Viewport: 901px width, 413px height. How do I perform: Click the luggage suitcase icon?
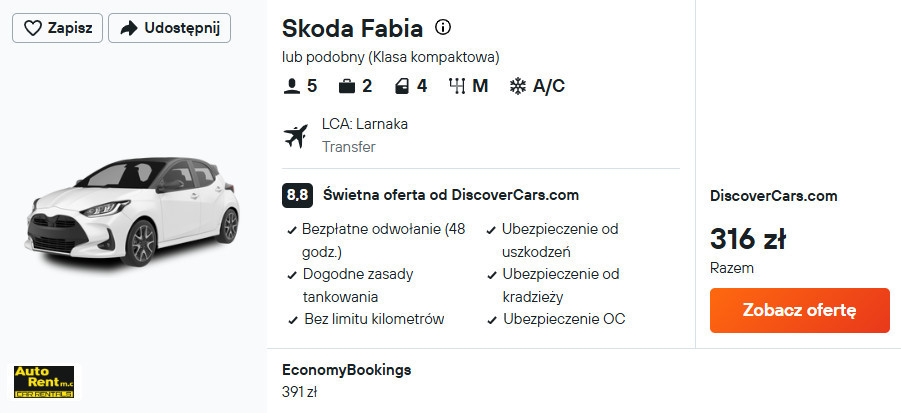(346, 86)
